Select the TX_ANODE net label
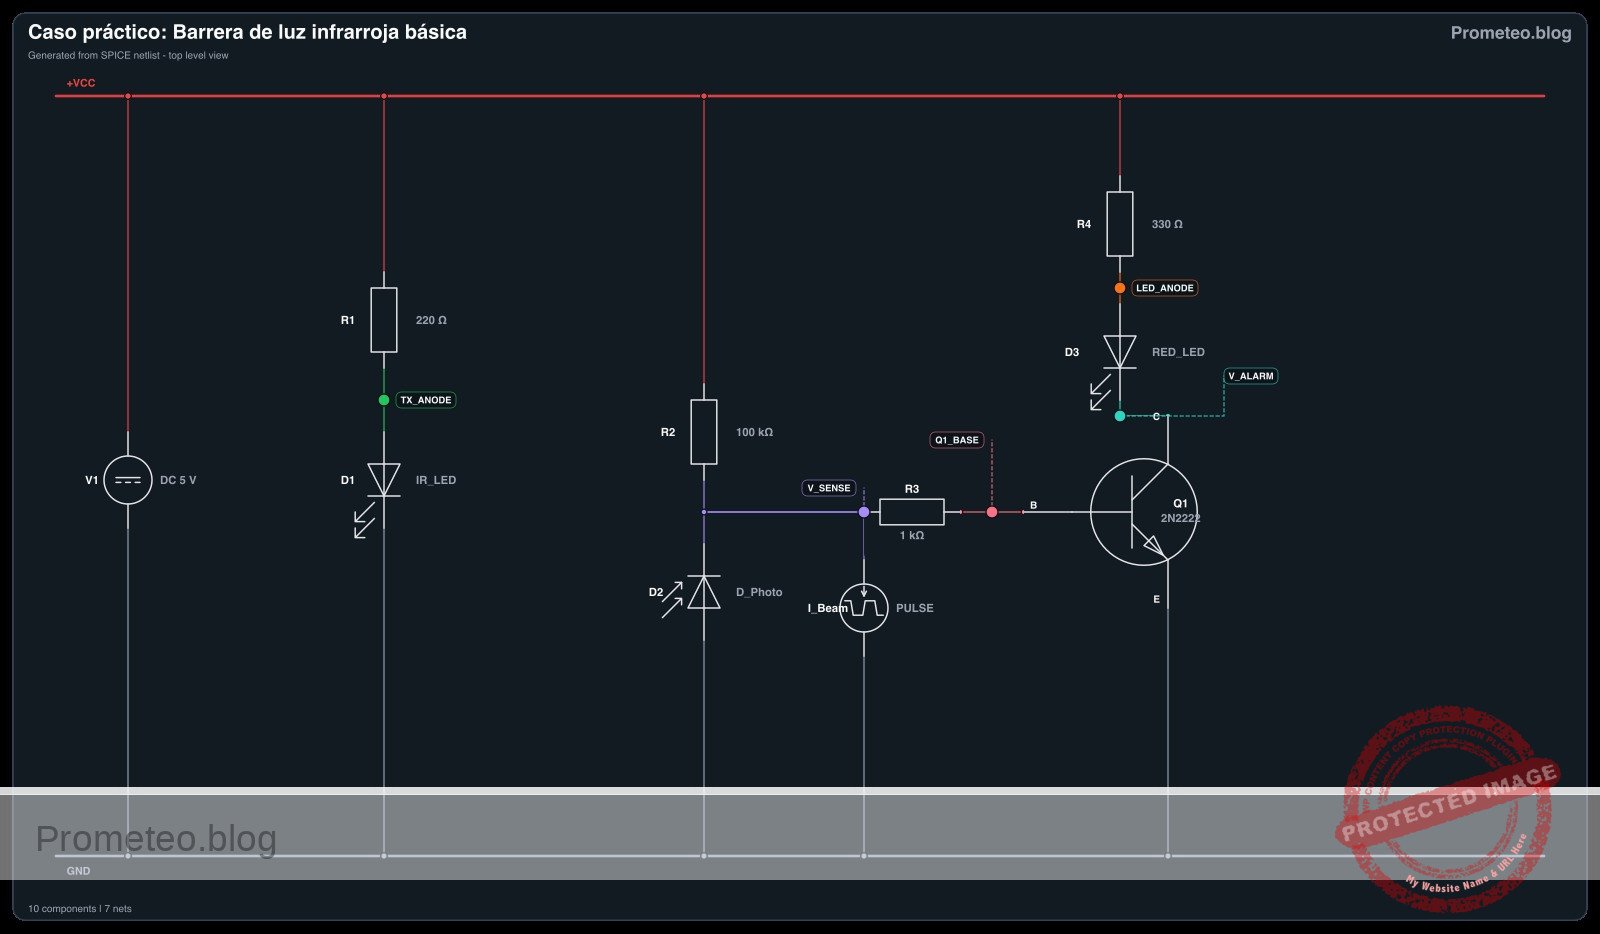Screen dimensions: 1600x934 tap(426, 400)
